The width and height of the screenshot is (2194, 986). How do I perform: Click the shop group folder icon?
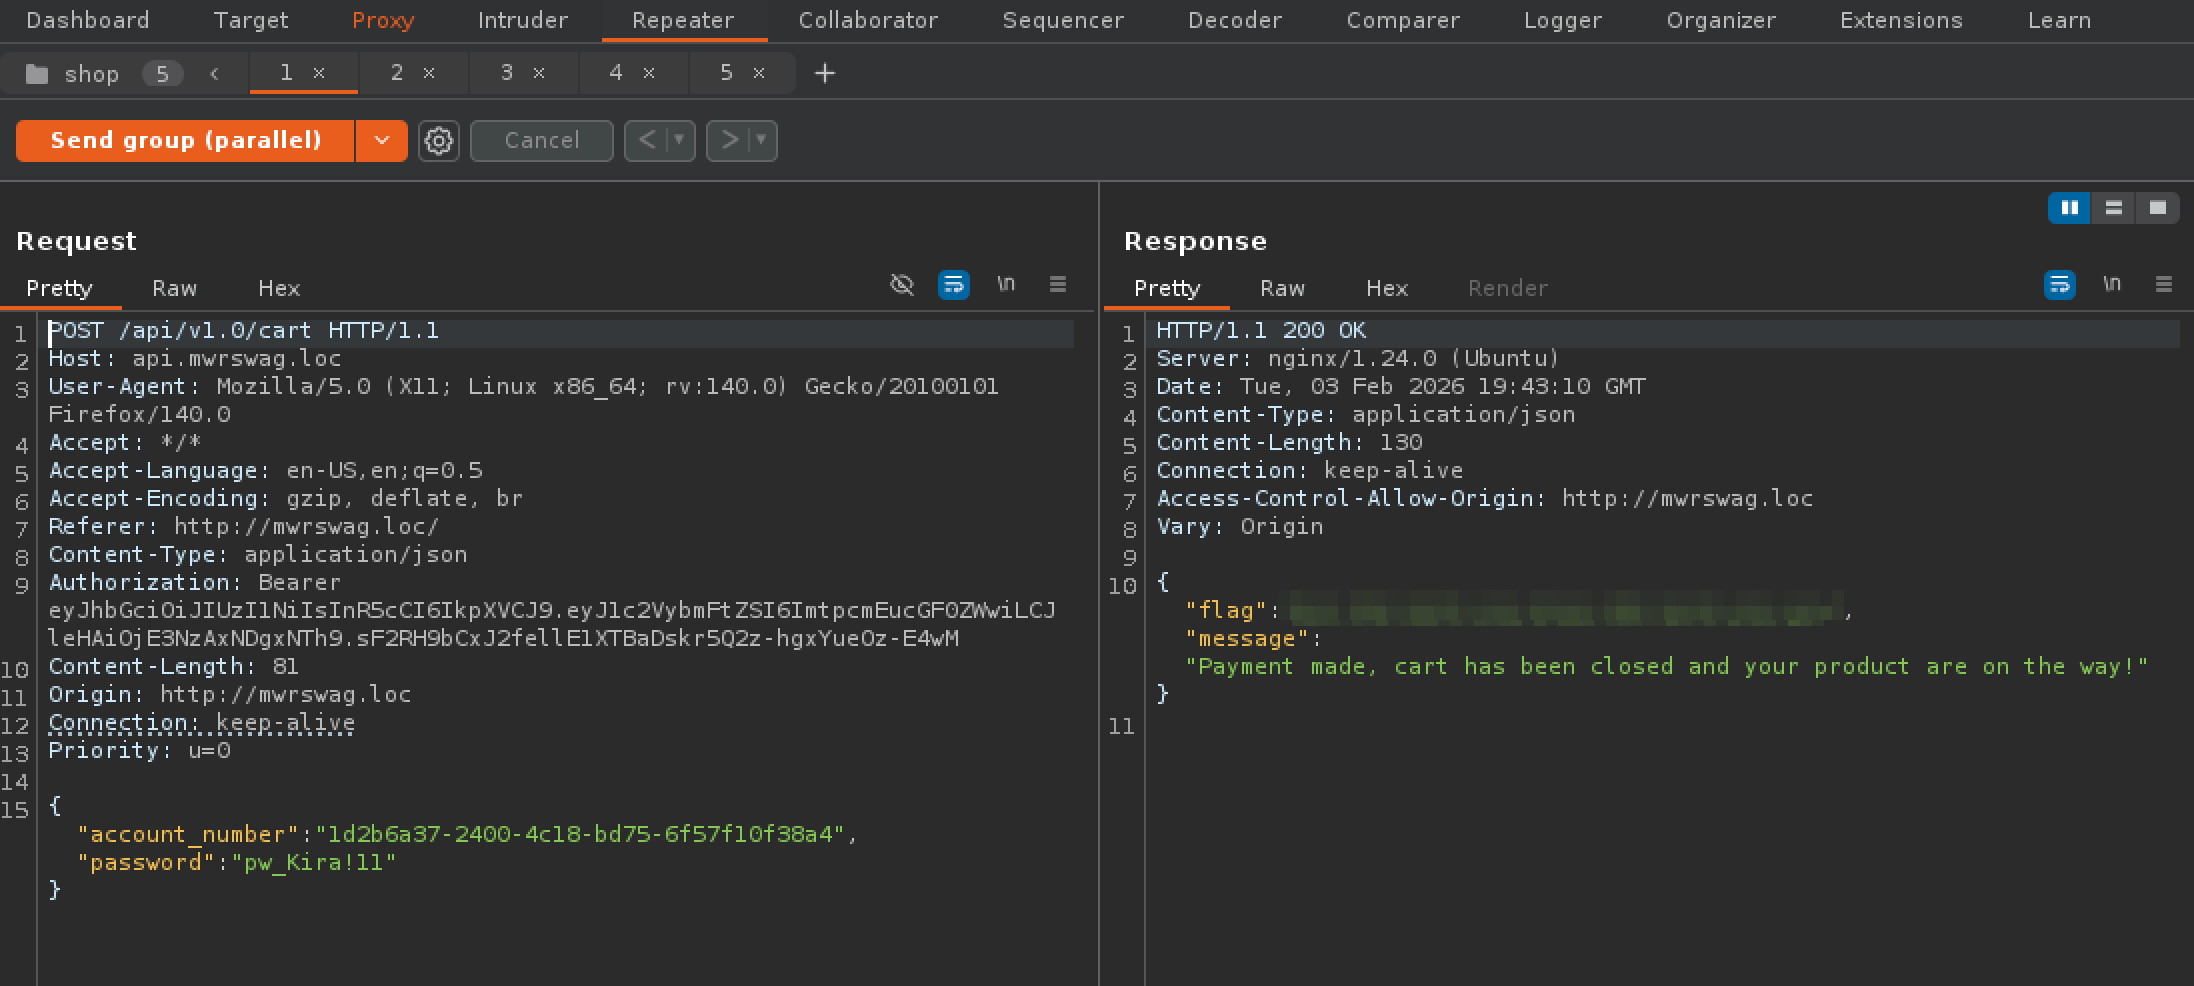[x=37, y=74]
